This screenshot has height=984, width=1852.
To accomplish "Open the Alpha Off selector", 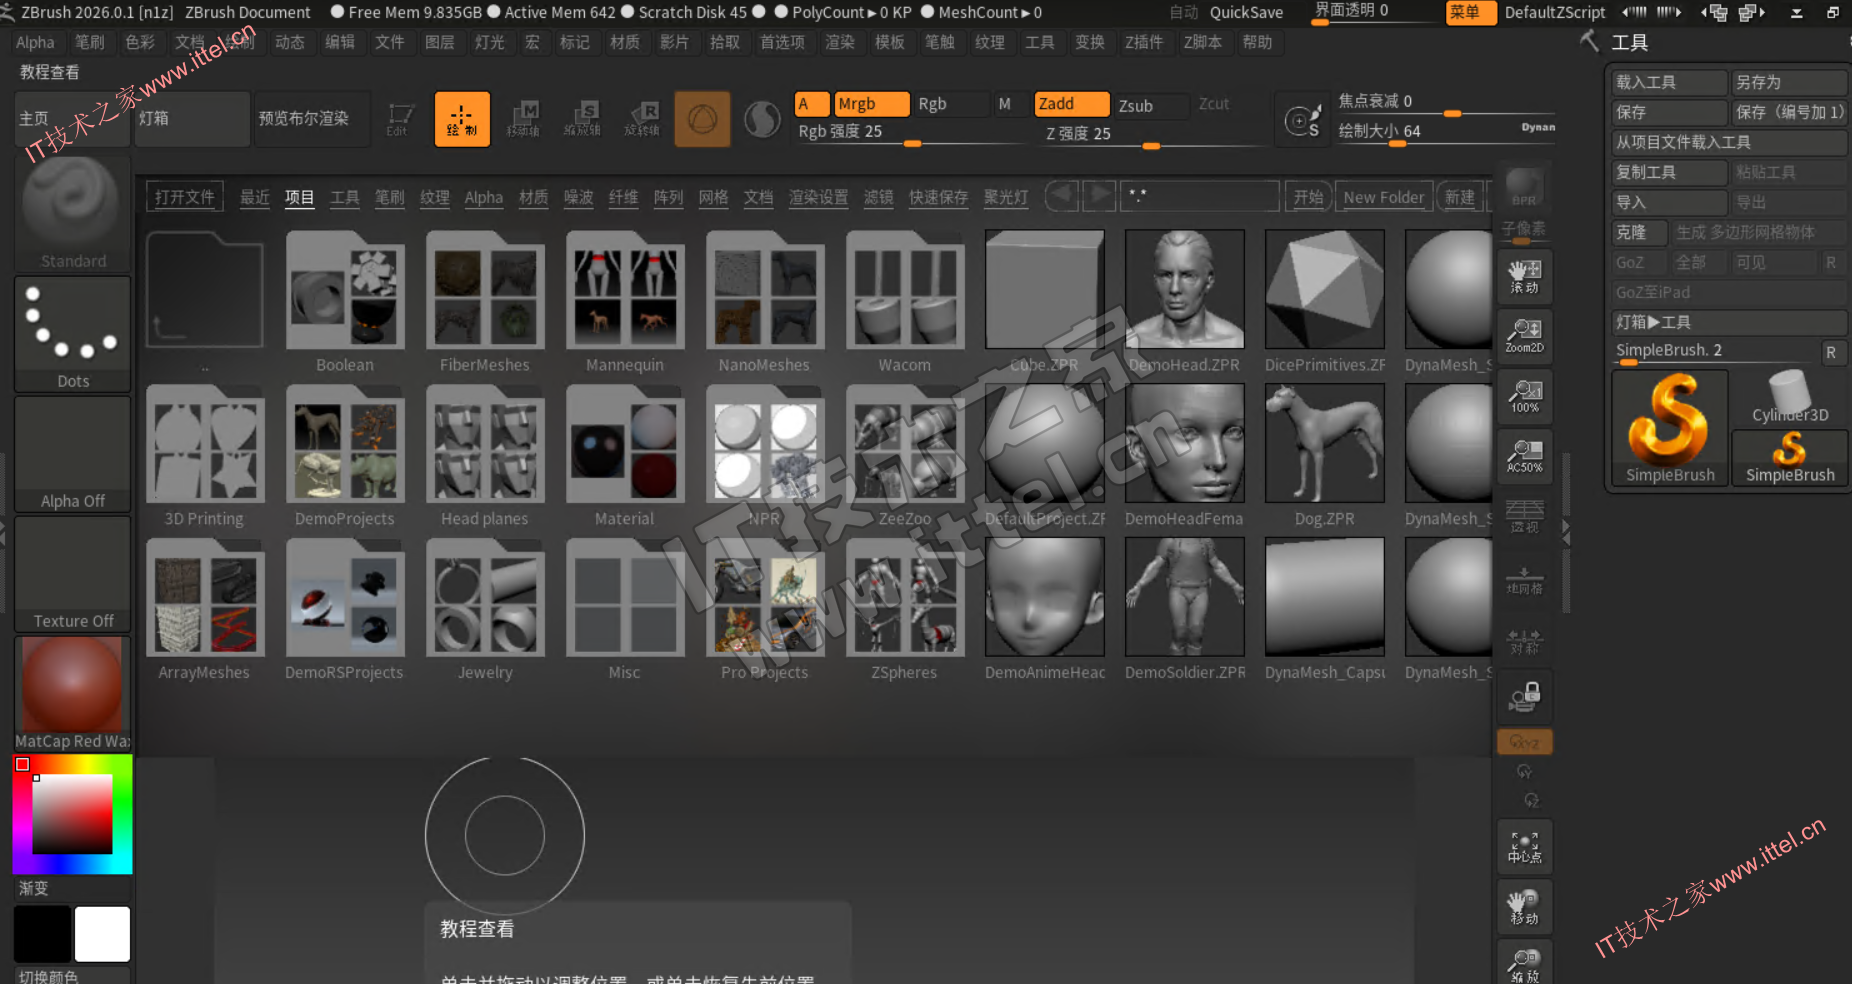I will click(72, 453).
